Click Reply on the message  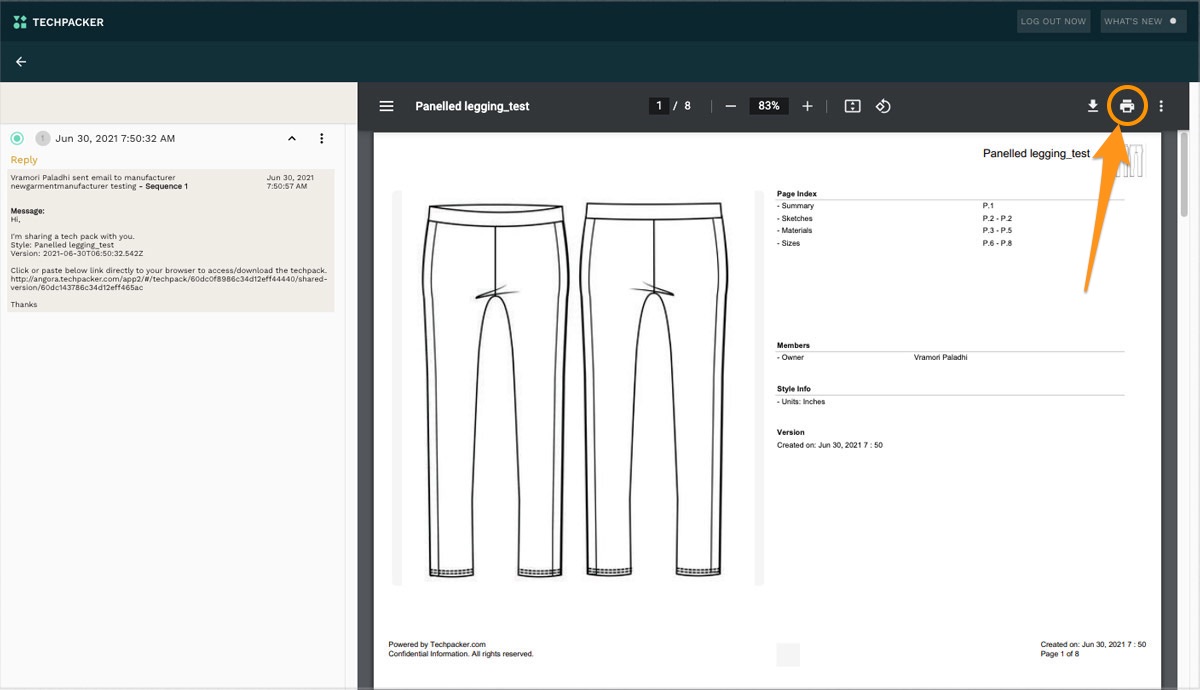click(24, 160)
